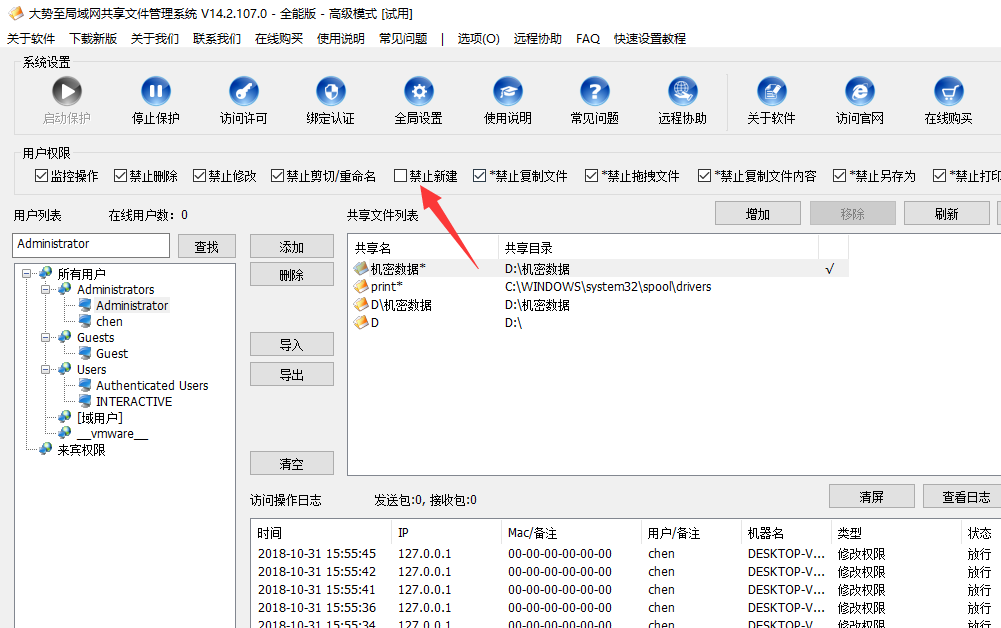
Task: Click the 绑定认证 shield icon
Action: pos(330,93)
